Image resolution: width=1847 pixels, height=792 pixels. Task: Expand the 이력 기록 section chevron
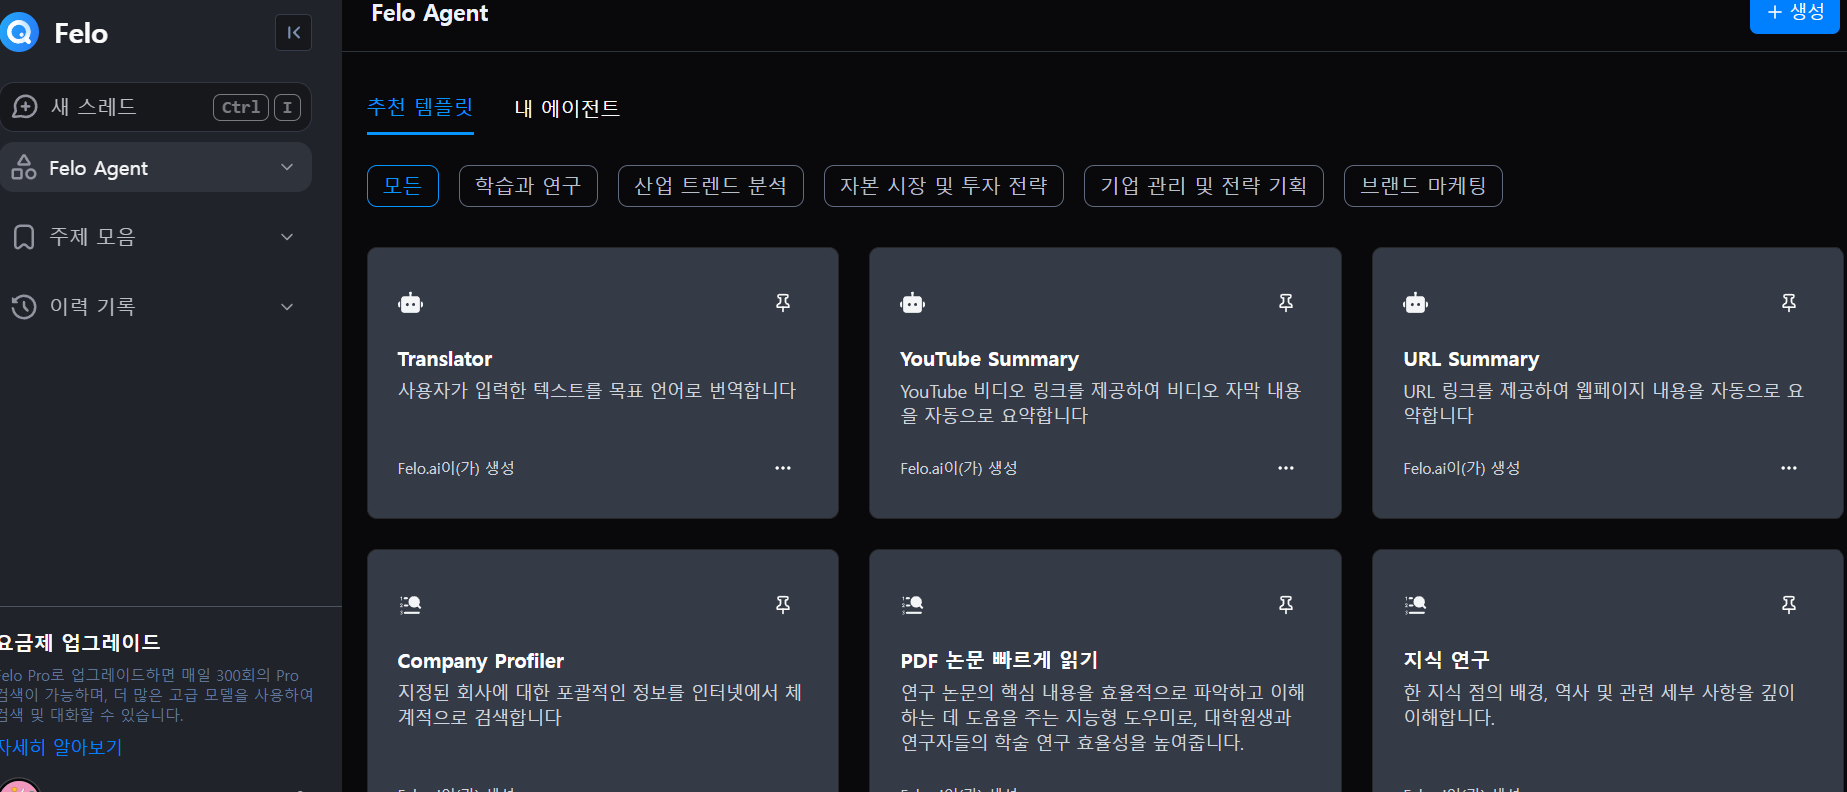(287, 307)
